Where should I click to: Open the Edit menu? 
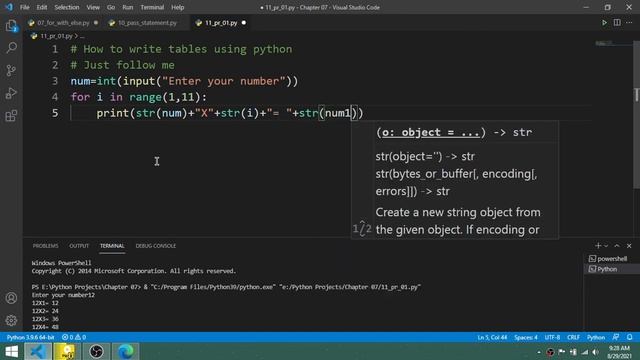[x=42, y=7]
